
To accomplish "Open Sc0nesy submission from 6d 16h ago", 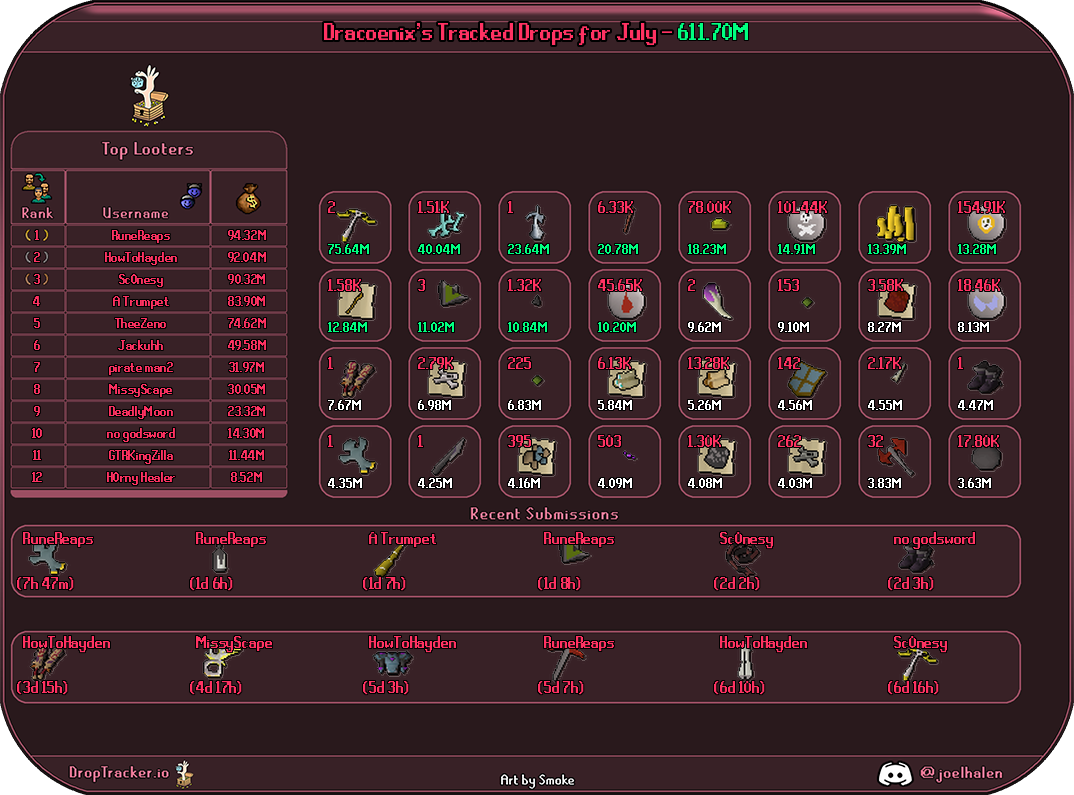I will point(920,665).
